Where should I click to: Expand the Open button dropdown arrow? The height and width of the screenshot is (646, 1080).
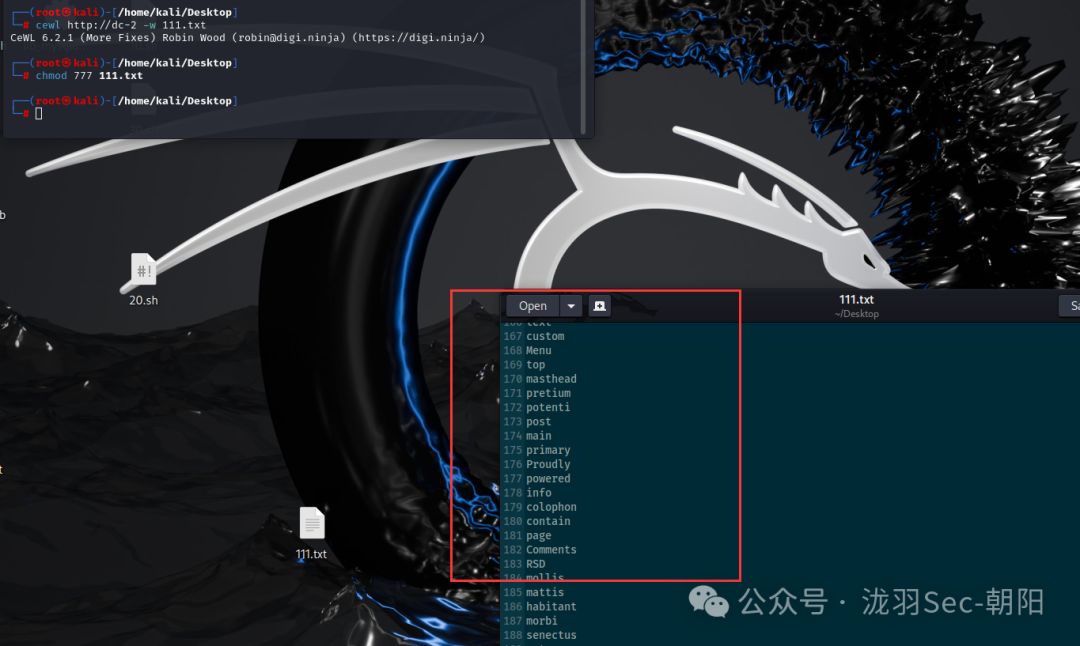point(571,306)
